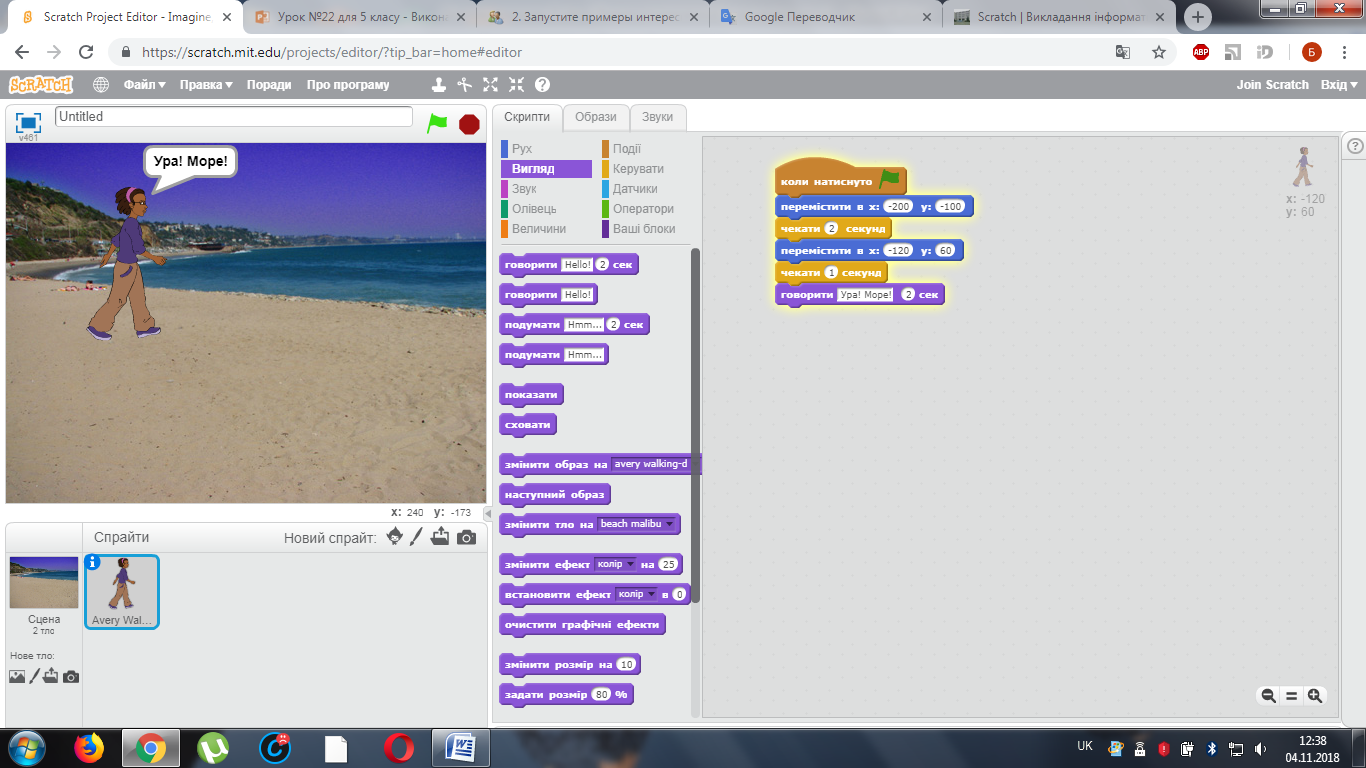Viewport: 1366px width, 768px height.
Task: Switch to the Образи tab
Action: coord(596,117)
